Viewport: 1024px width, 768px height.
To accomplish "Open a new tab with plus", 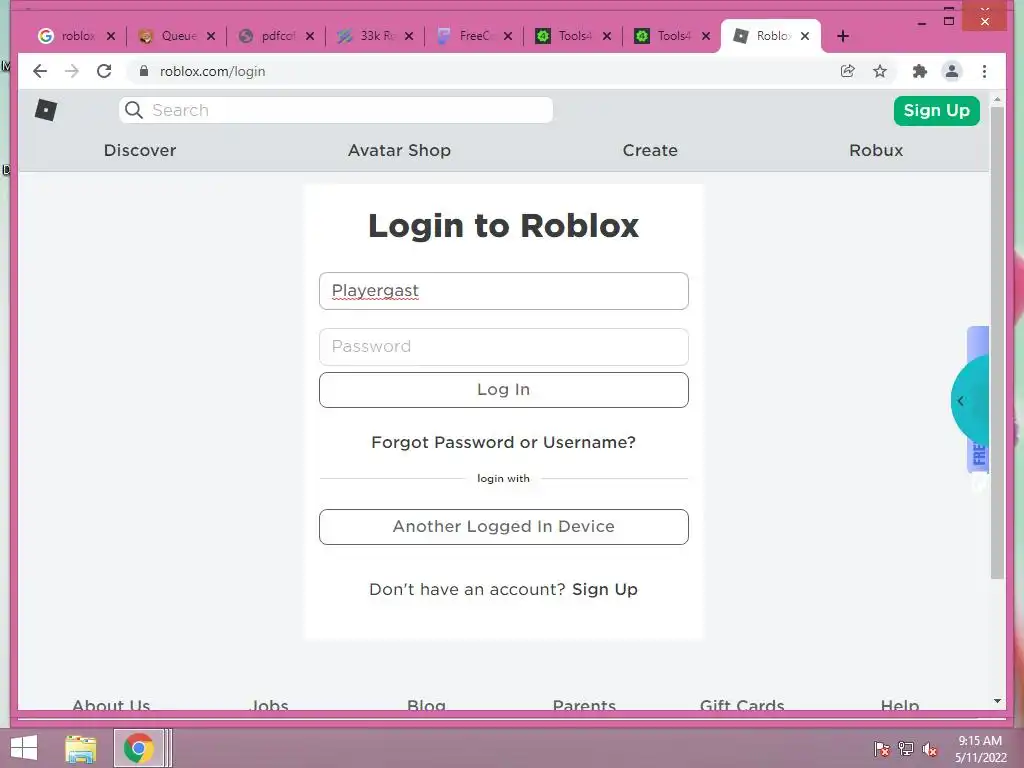I will coord(843,36).
